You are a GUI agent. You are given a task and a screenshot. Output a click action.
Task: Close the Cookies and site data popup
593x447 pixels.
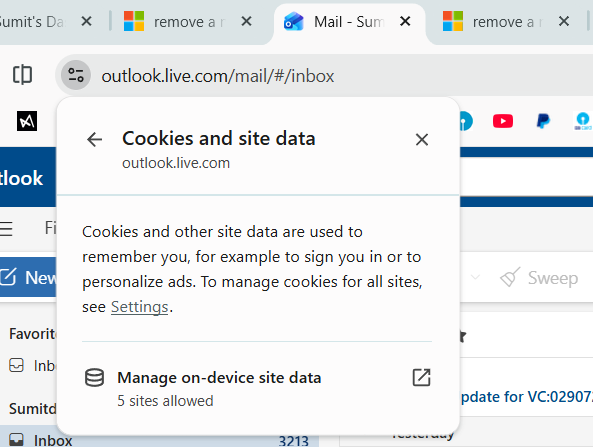click(x=422, y=140)
